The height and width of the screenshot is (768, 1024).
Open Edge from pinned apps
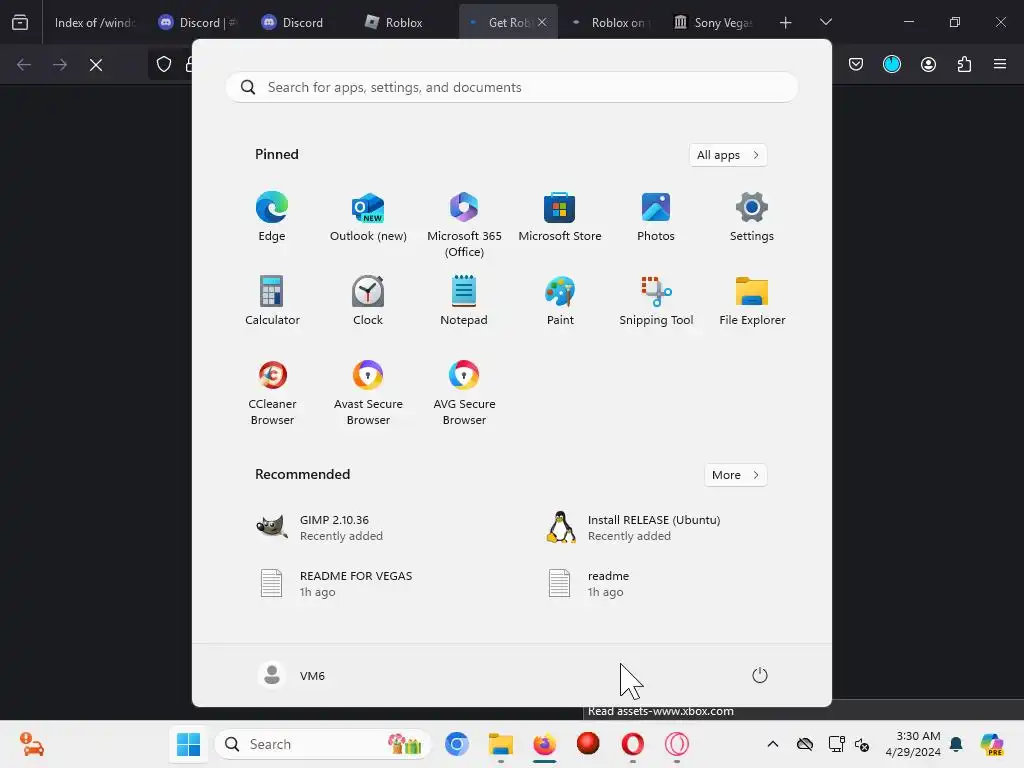coord(272,217)
